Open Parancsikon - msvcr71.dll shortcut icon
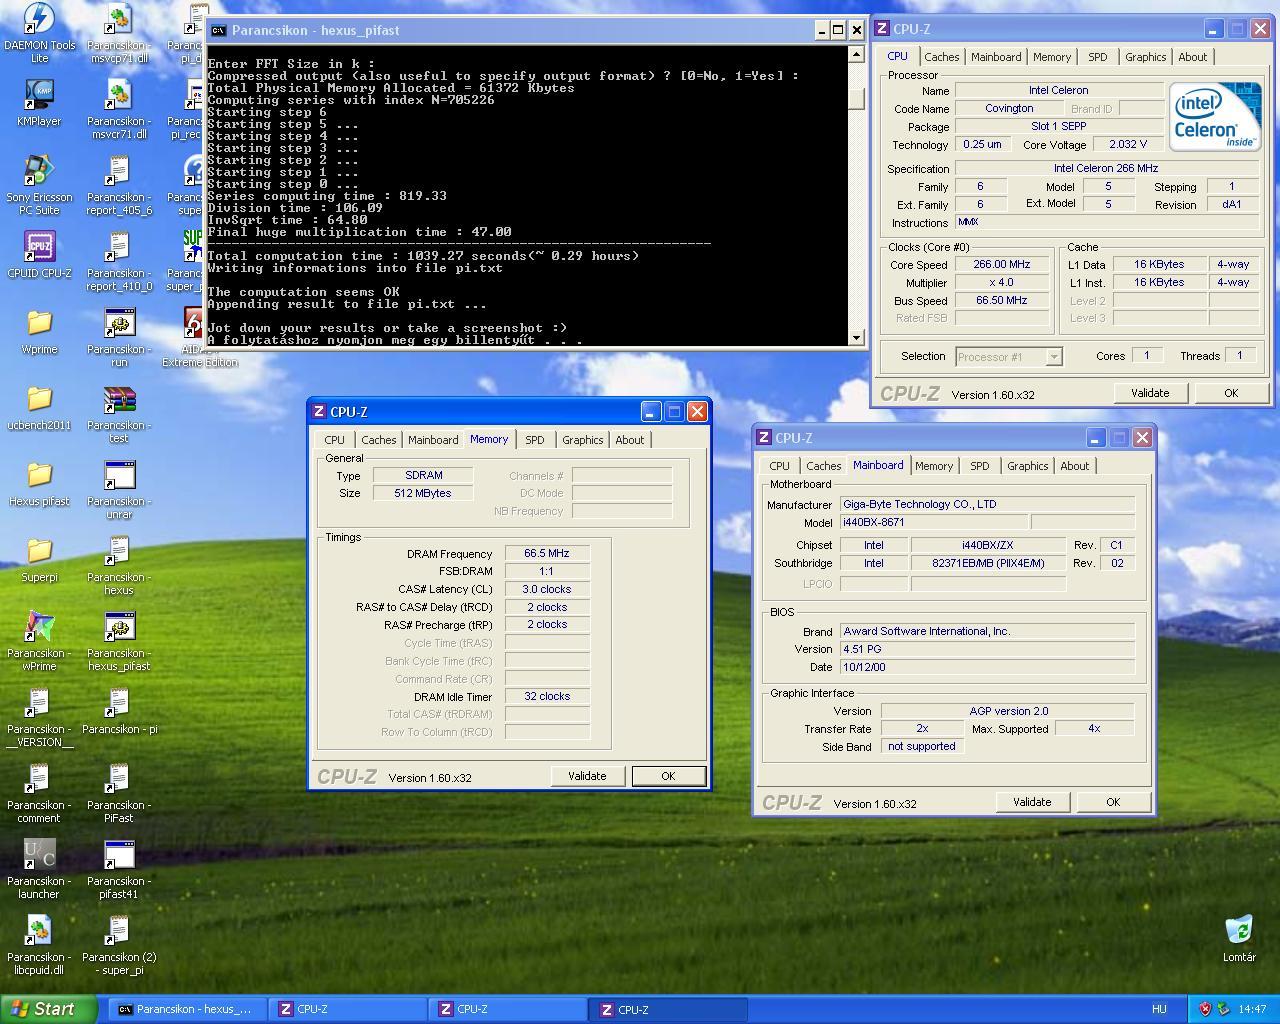This screenshot has width=1280, height=1024. [x=119, y=94]
